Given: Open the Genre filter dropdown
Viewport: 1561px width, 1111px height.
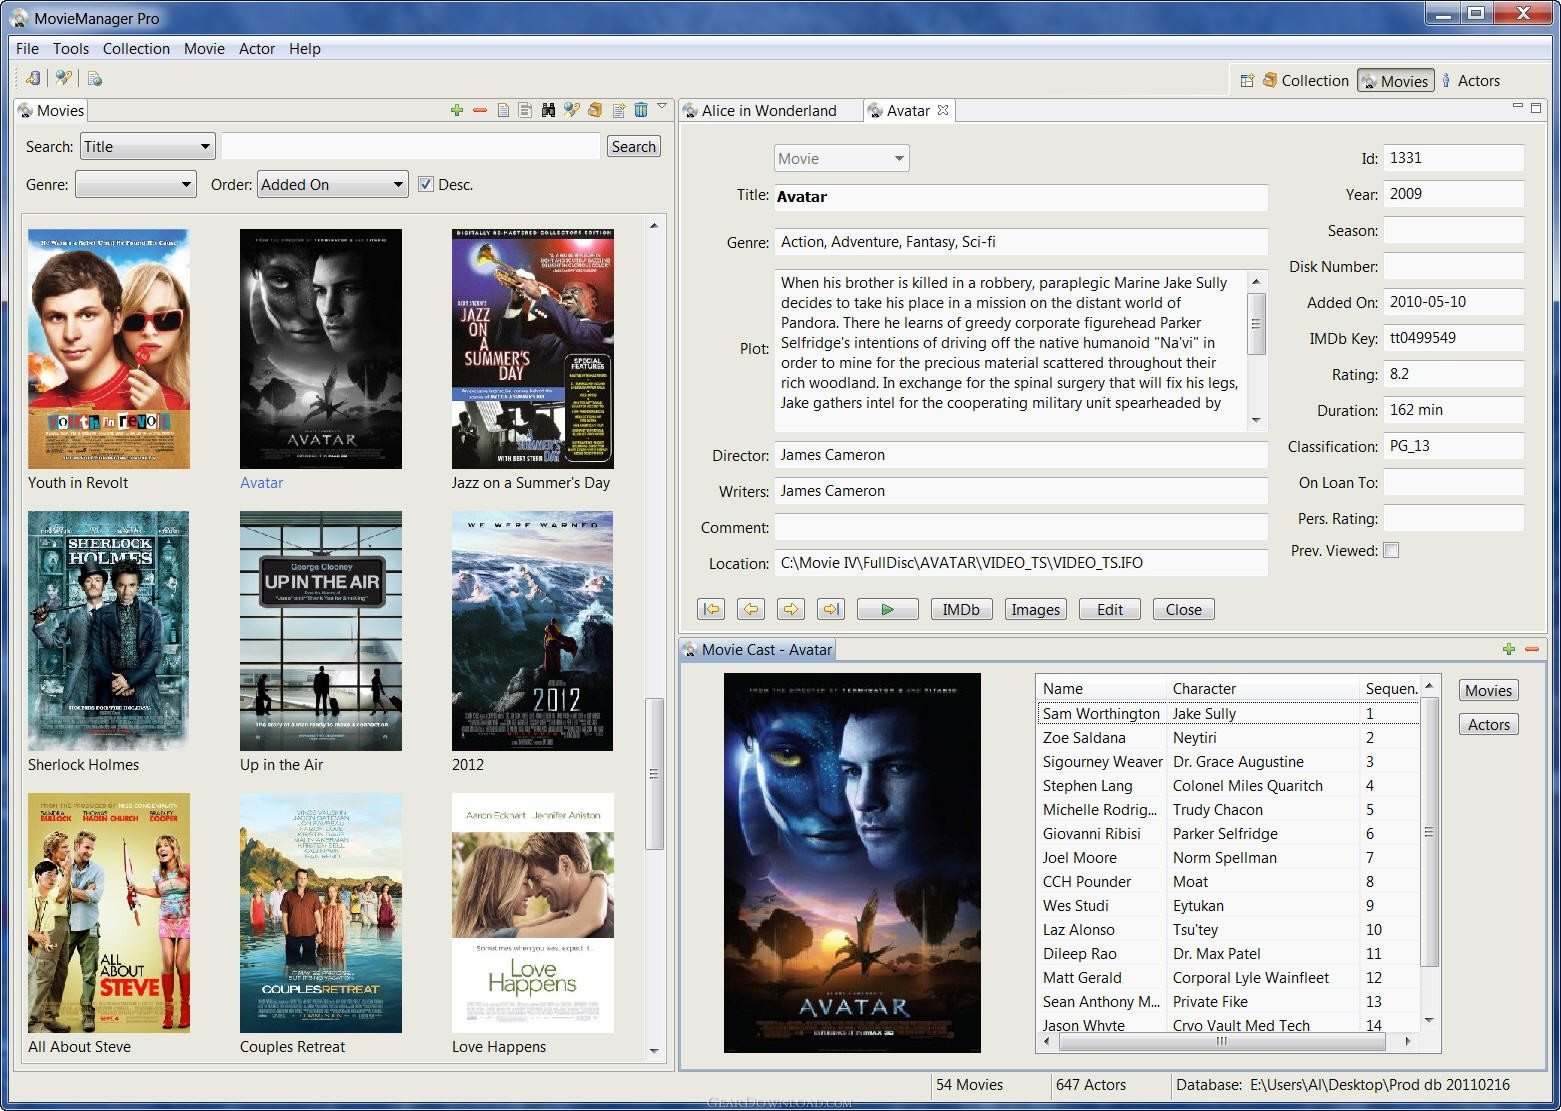Looking at the screenshot, I should tap(136, 184).
